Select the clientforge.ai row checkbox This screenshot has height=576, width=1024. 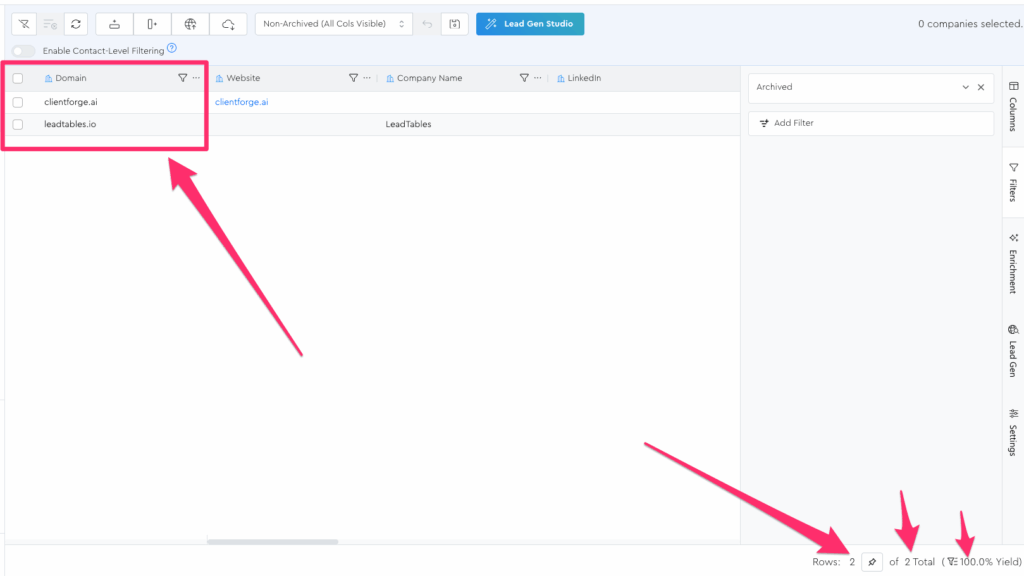coord(18,102)
